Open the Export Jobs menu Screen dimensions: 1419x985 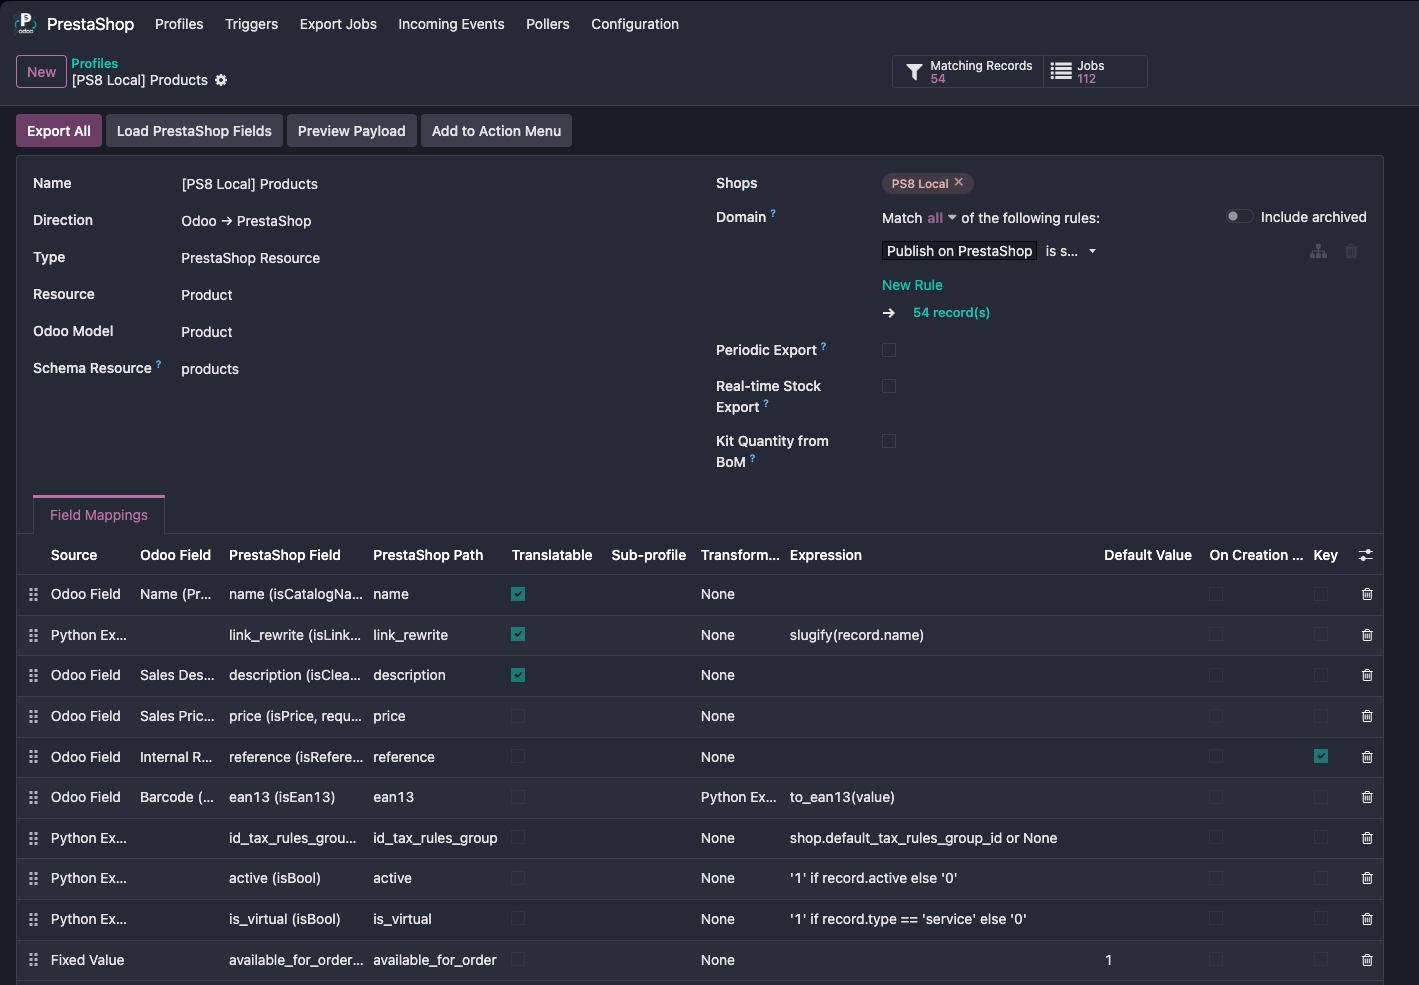(338, 24)
